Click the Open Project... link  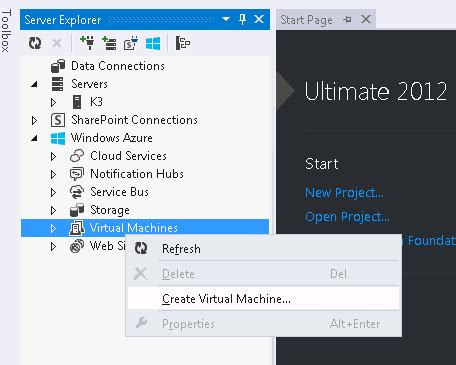[347, 217]
